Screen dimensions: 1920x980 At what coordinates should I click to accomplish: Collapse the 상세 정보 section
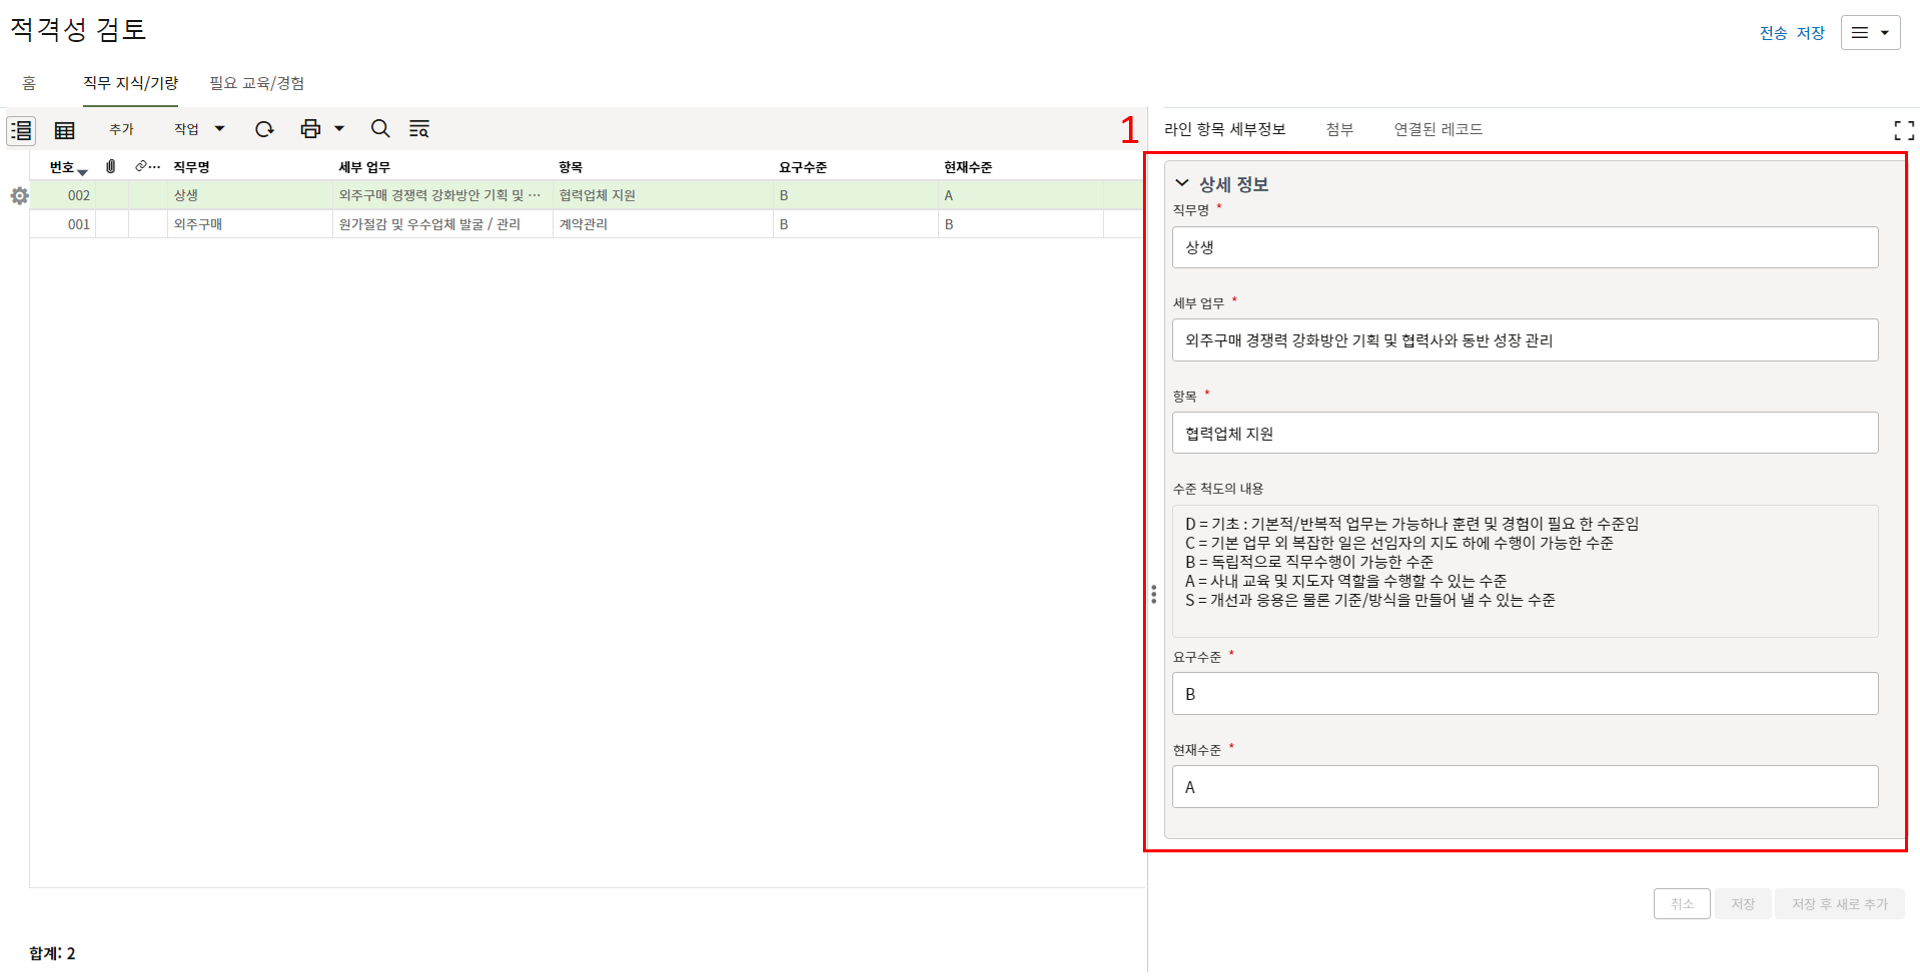pos(1182,184)
